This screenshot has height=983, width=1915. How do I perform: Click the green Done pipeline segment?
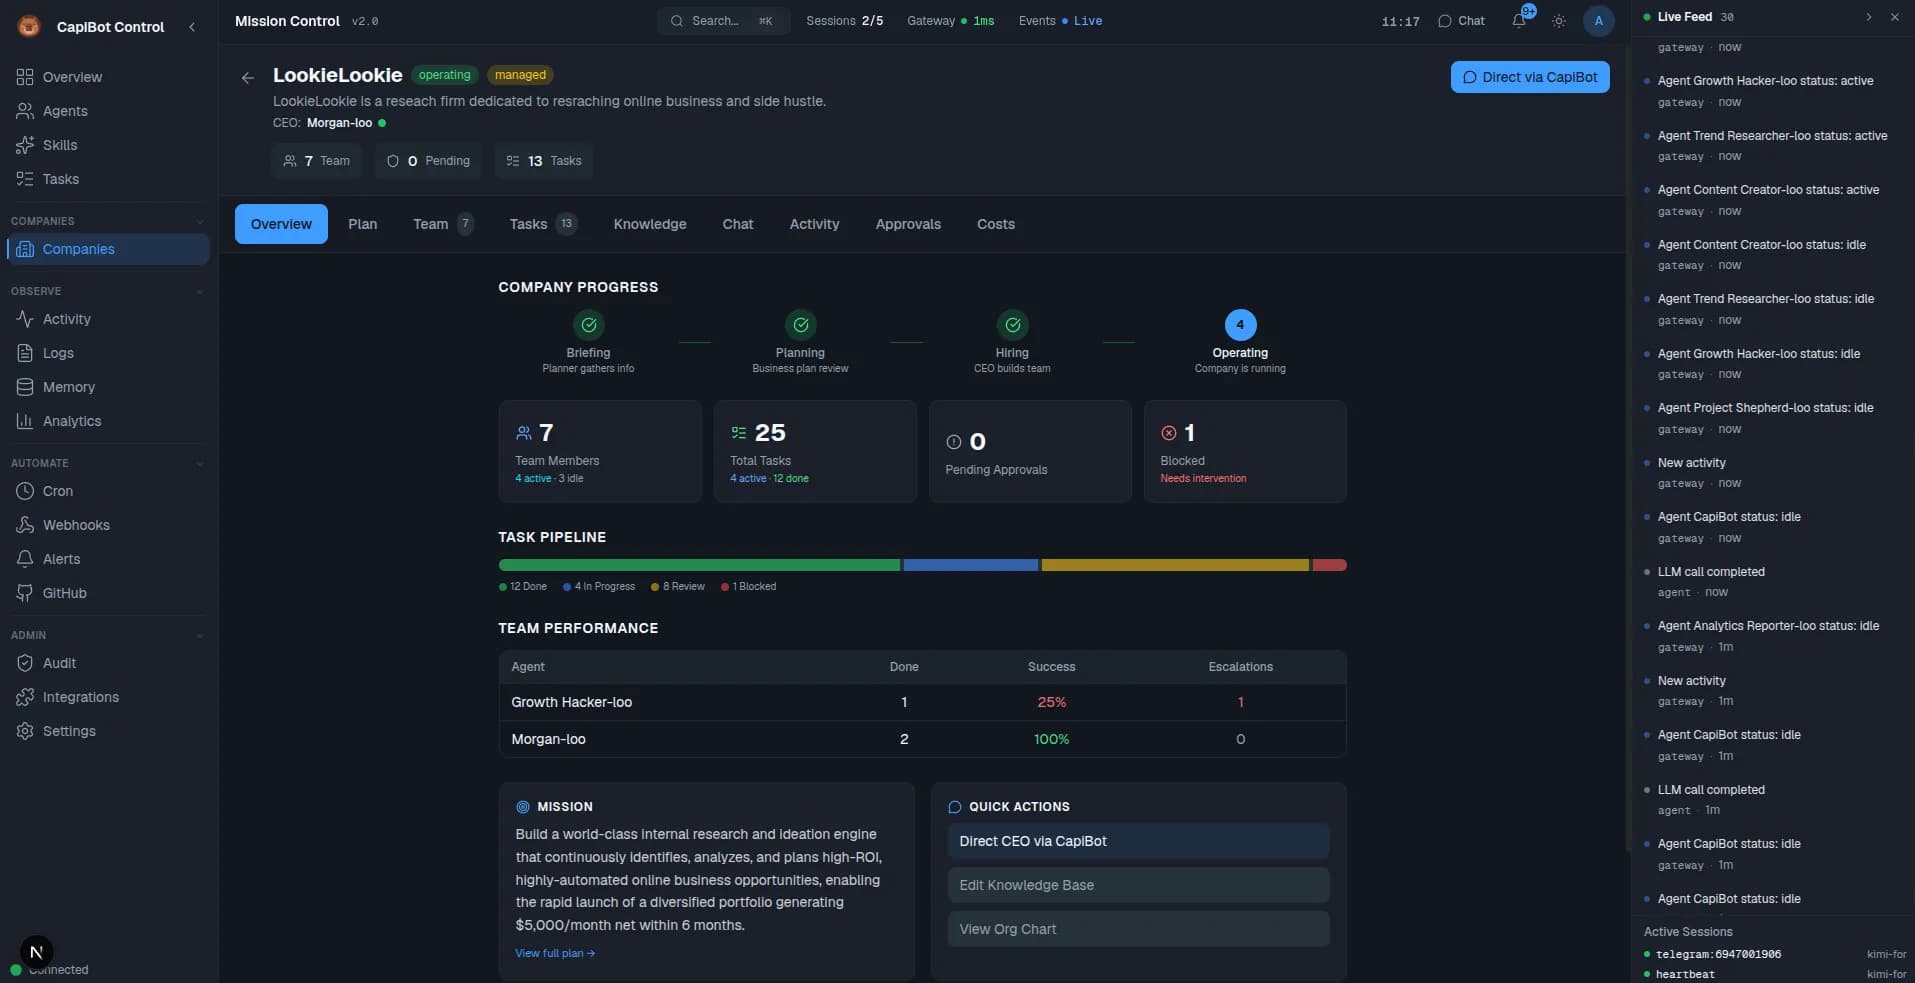(699, 565)
